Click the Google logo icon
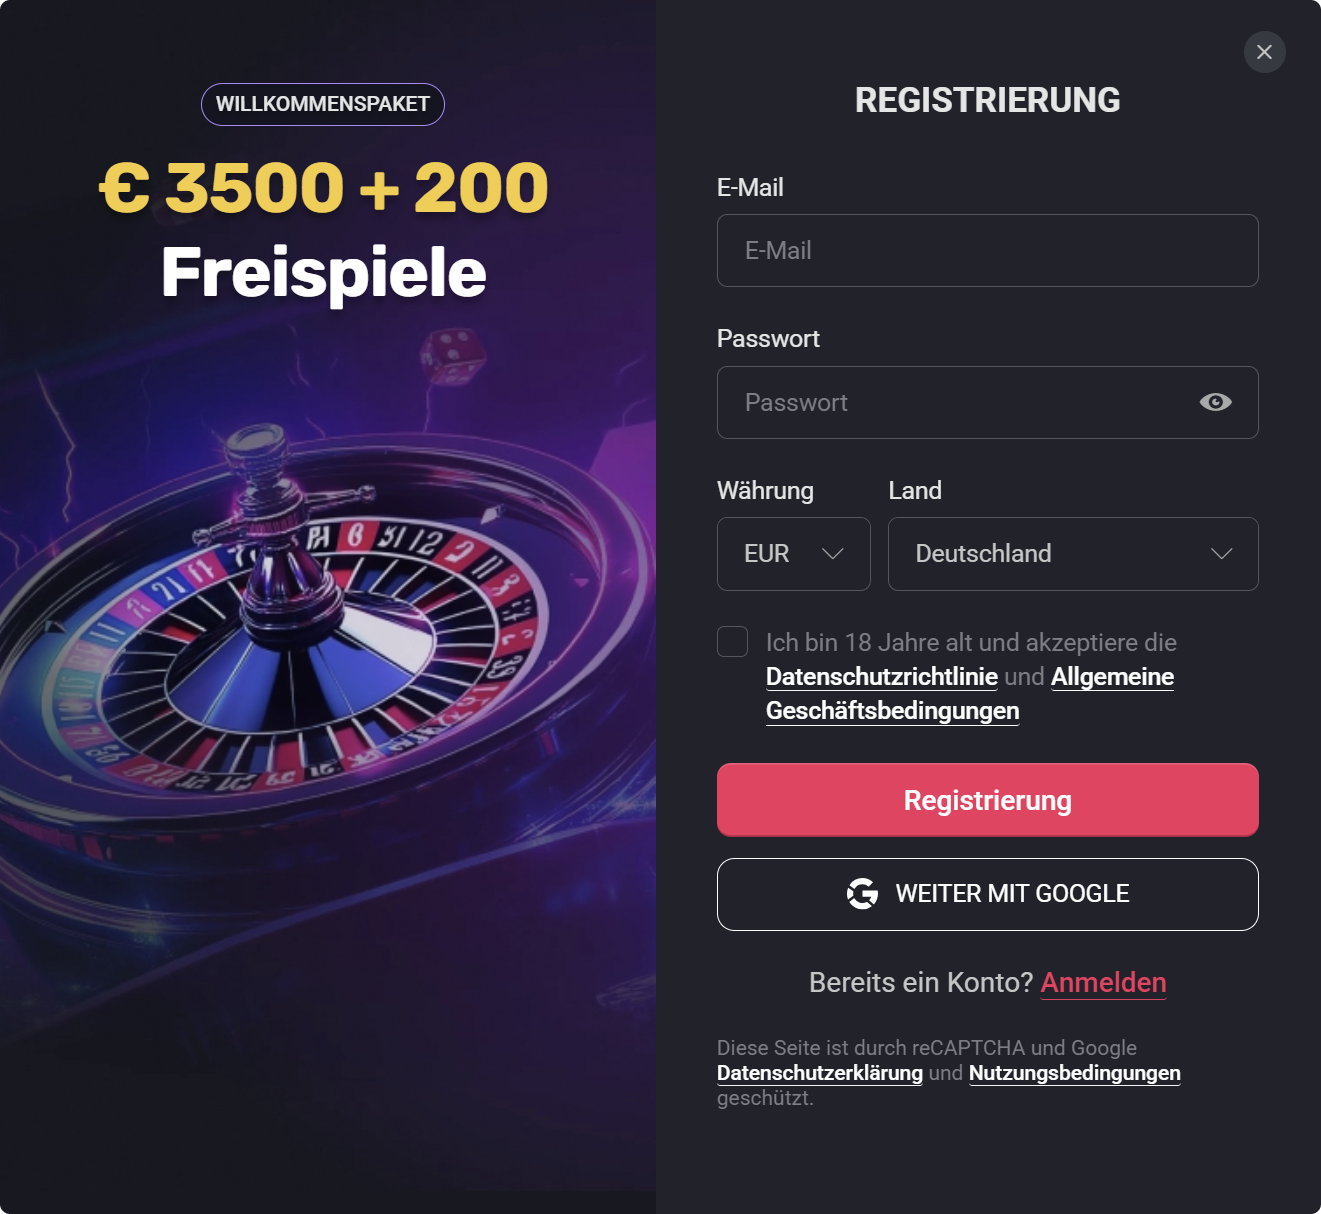 click(x=862, y=893)
